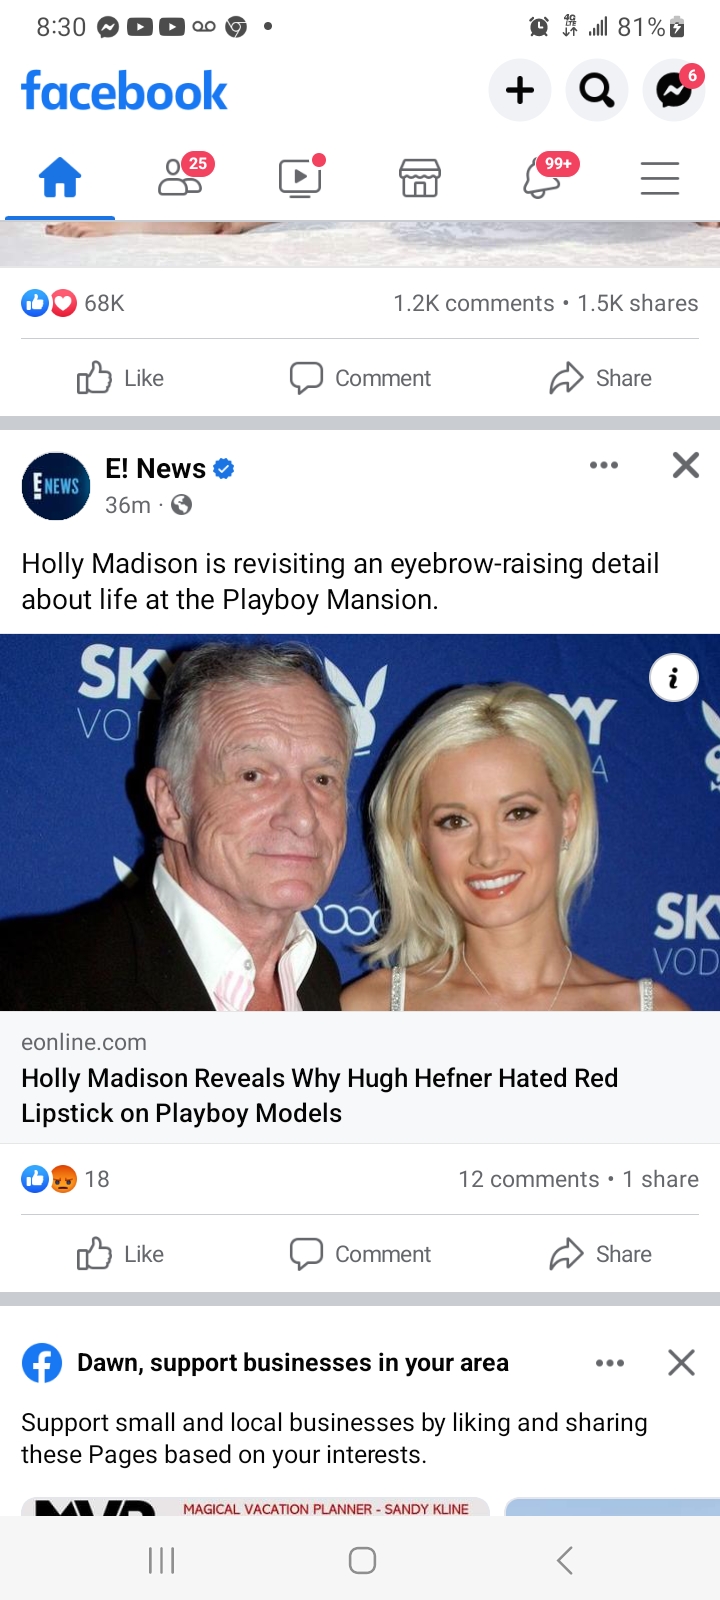View the 12 comments on E! News post
Screen dimensions: 720x1600
coord(528,1179)
